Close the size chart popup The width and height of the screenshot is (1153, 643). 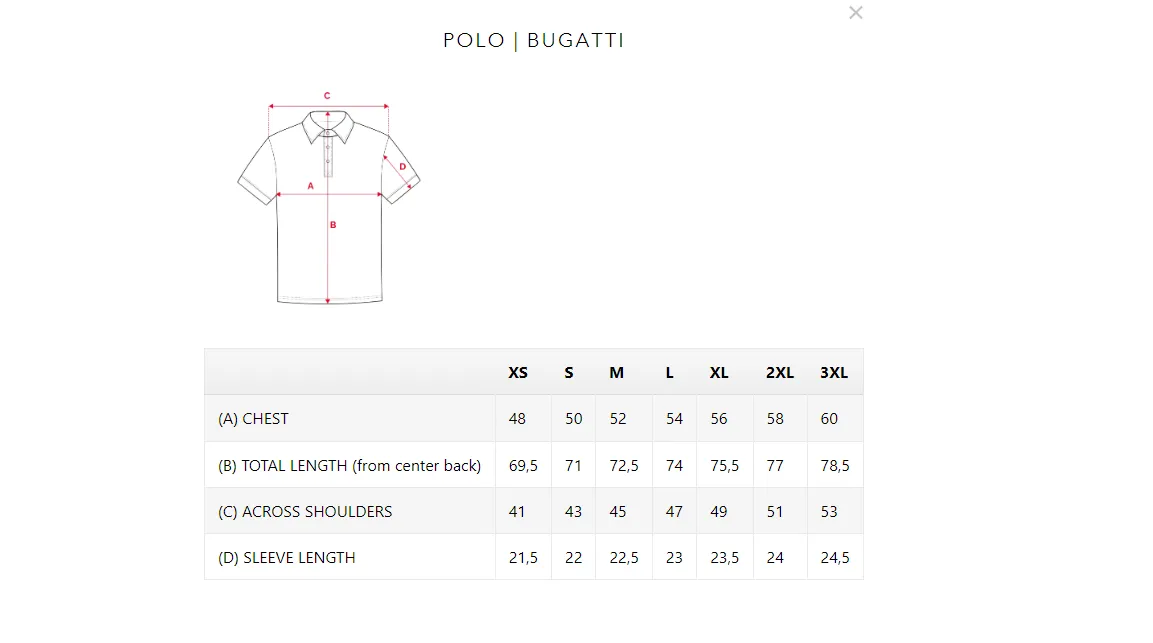coord(855,13)
